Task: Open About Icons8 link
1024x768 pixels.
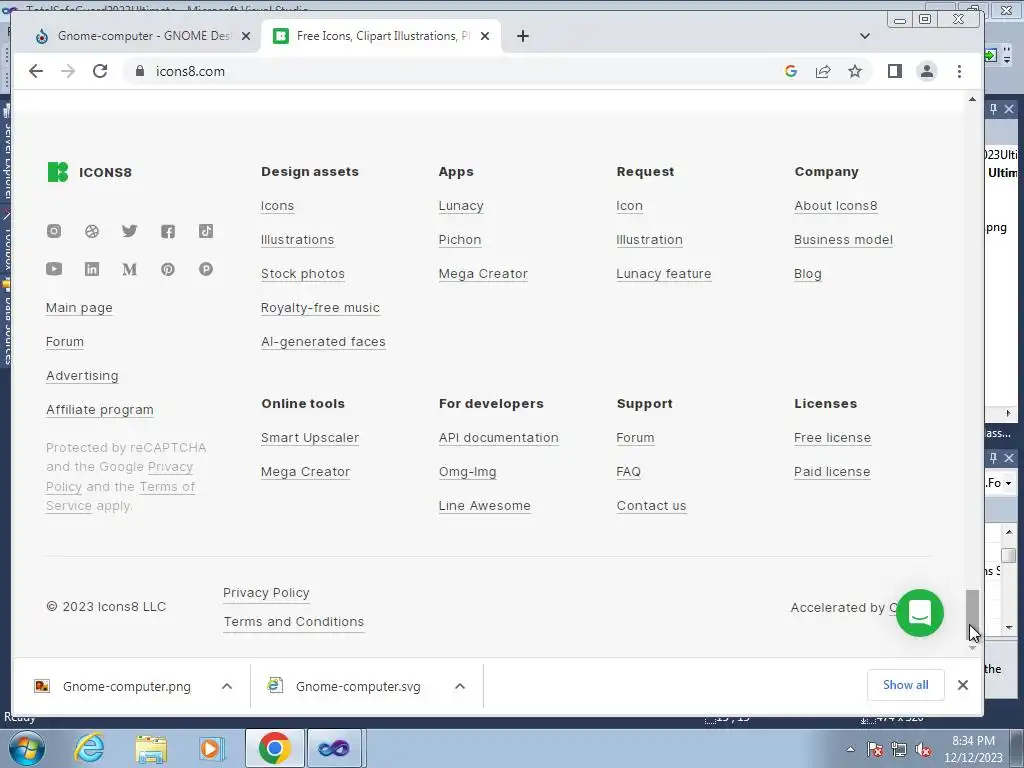Action: coord(835,206)
